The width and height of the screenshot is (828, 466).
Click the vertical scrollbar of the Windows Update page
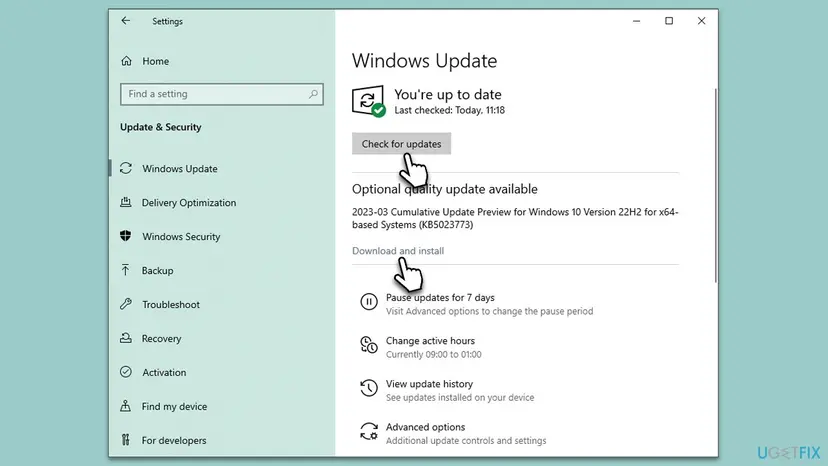(716, 185)
